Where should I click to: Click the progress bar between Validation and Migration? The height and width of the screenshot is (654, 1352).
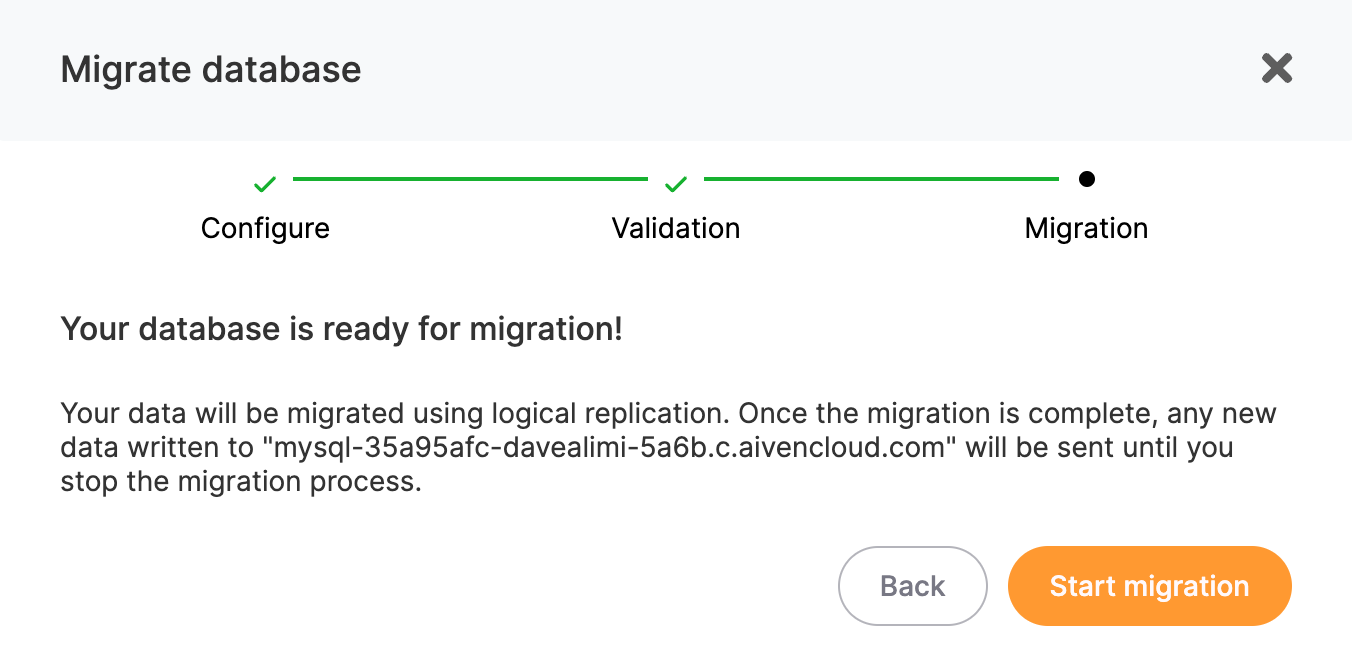pyautogui.click(x=881, y=180)
